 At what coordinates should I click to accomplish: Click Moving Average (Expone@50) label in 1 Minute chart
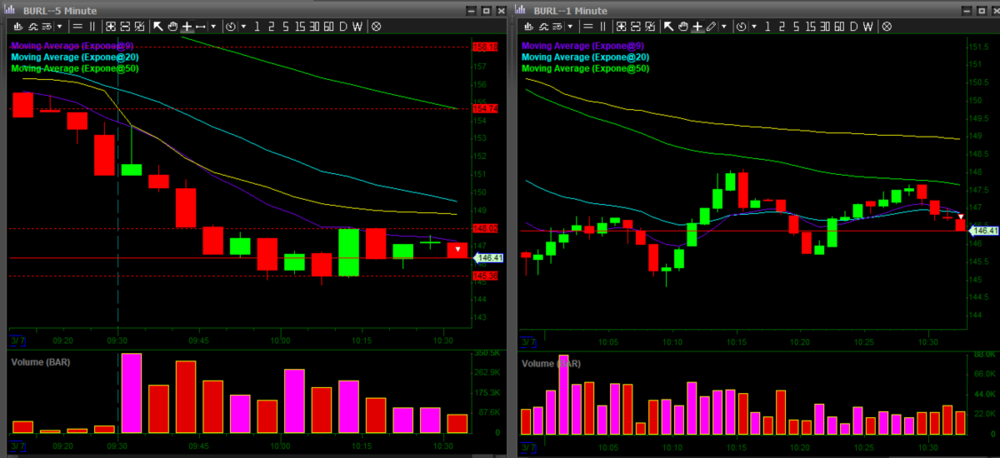pos(584,68)
